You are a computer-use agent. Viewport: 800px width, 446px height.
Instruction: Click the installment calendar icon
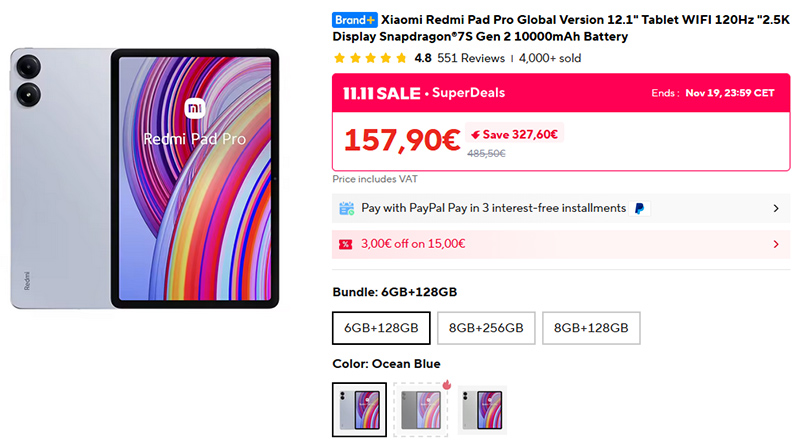coord(346,209)
